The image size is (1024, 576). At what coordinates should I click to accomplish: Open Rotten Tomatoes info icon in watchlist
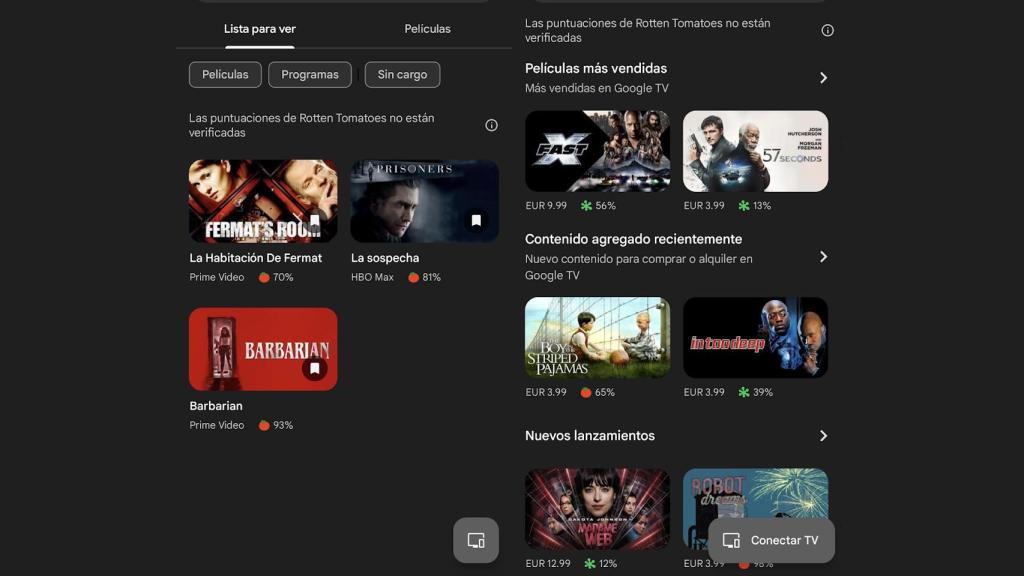click(x=491, y=125)
